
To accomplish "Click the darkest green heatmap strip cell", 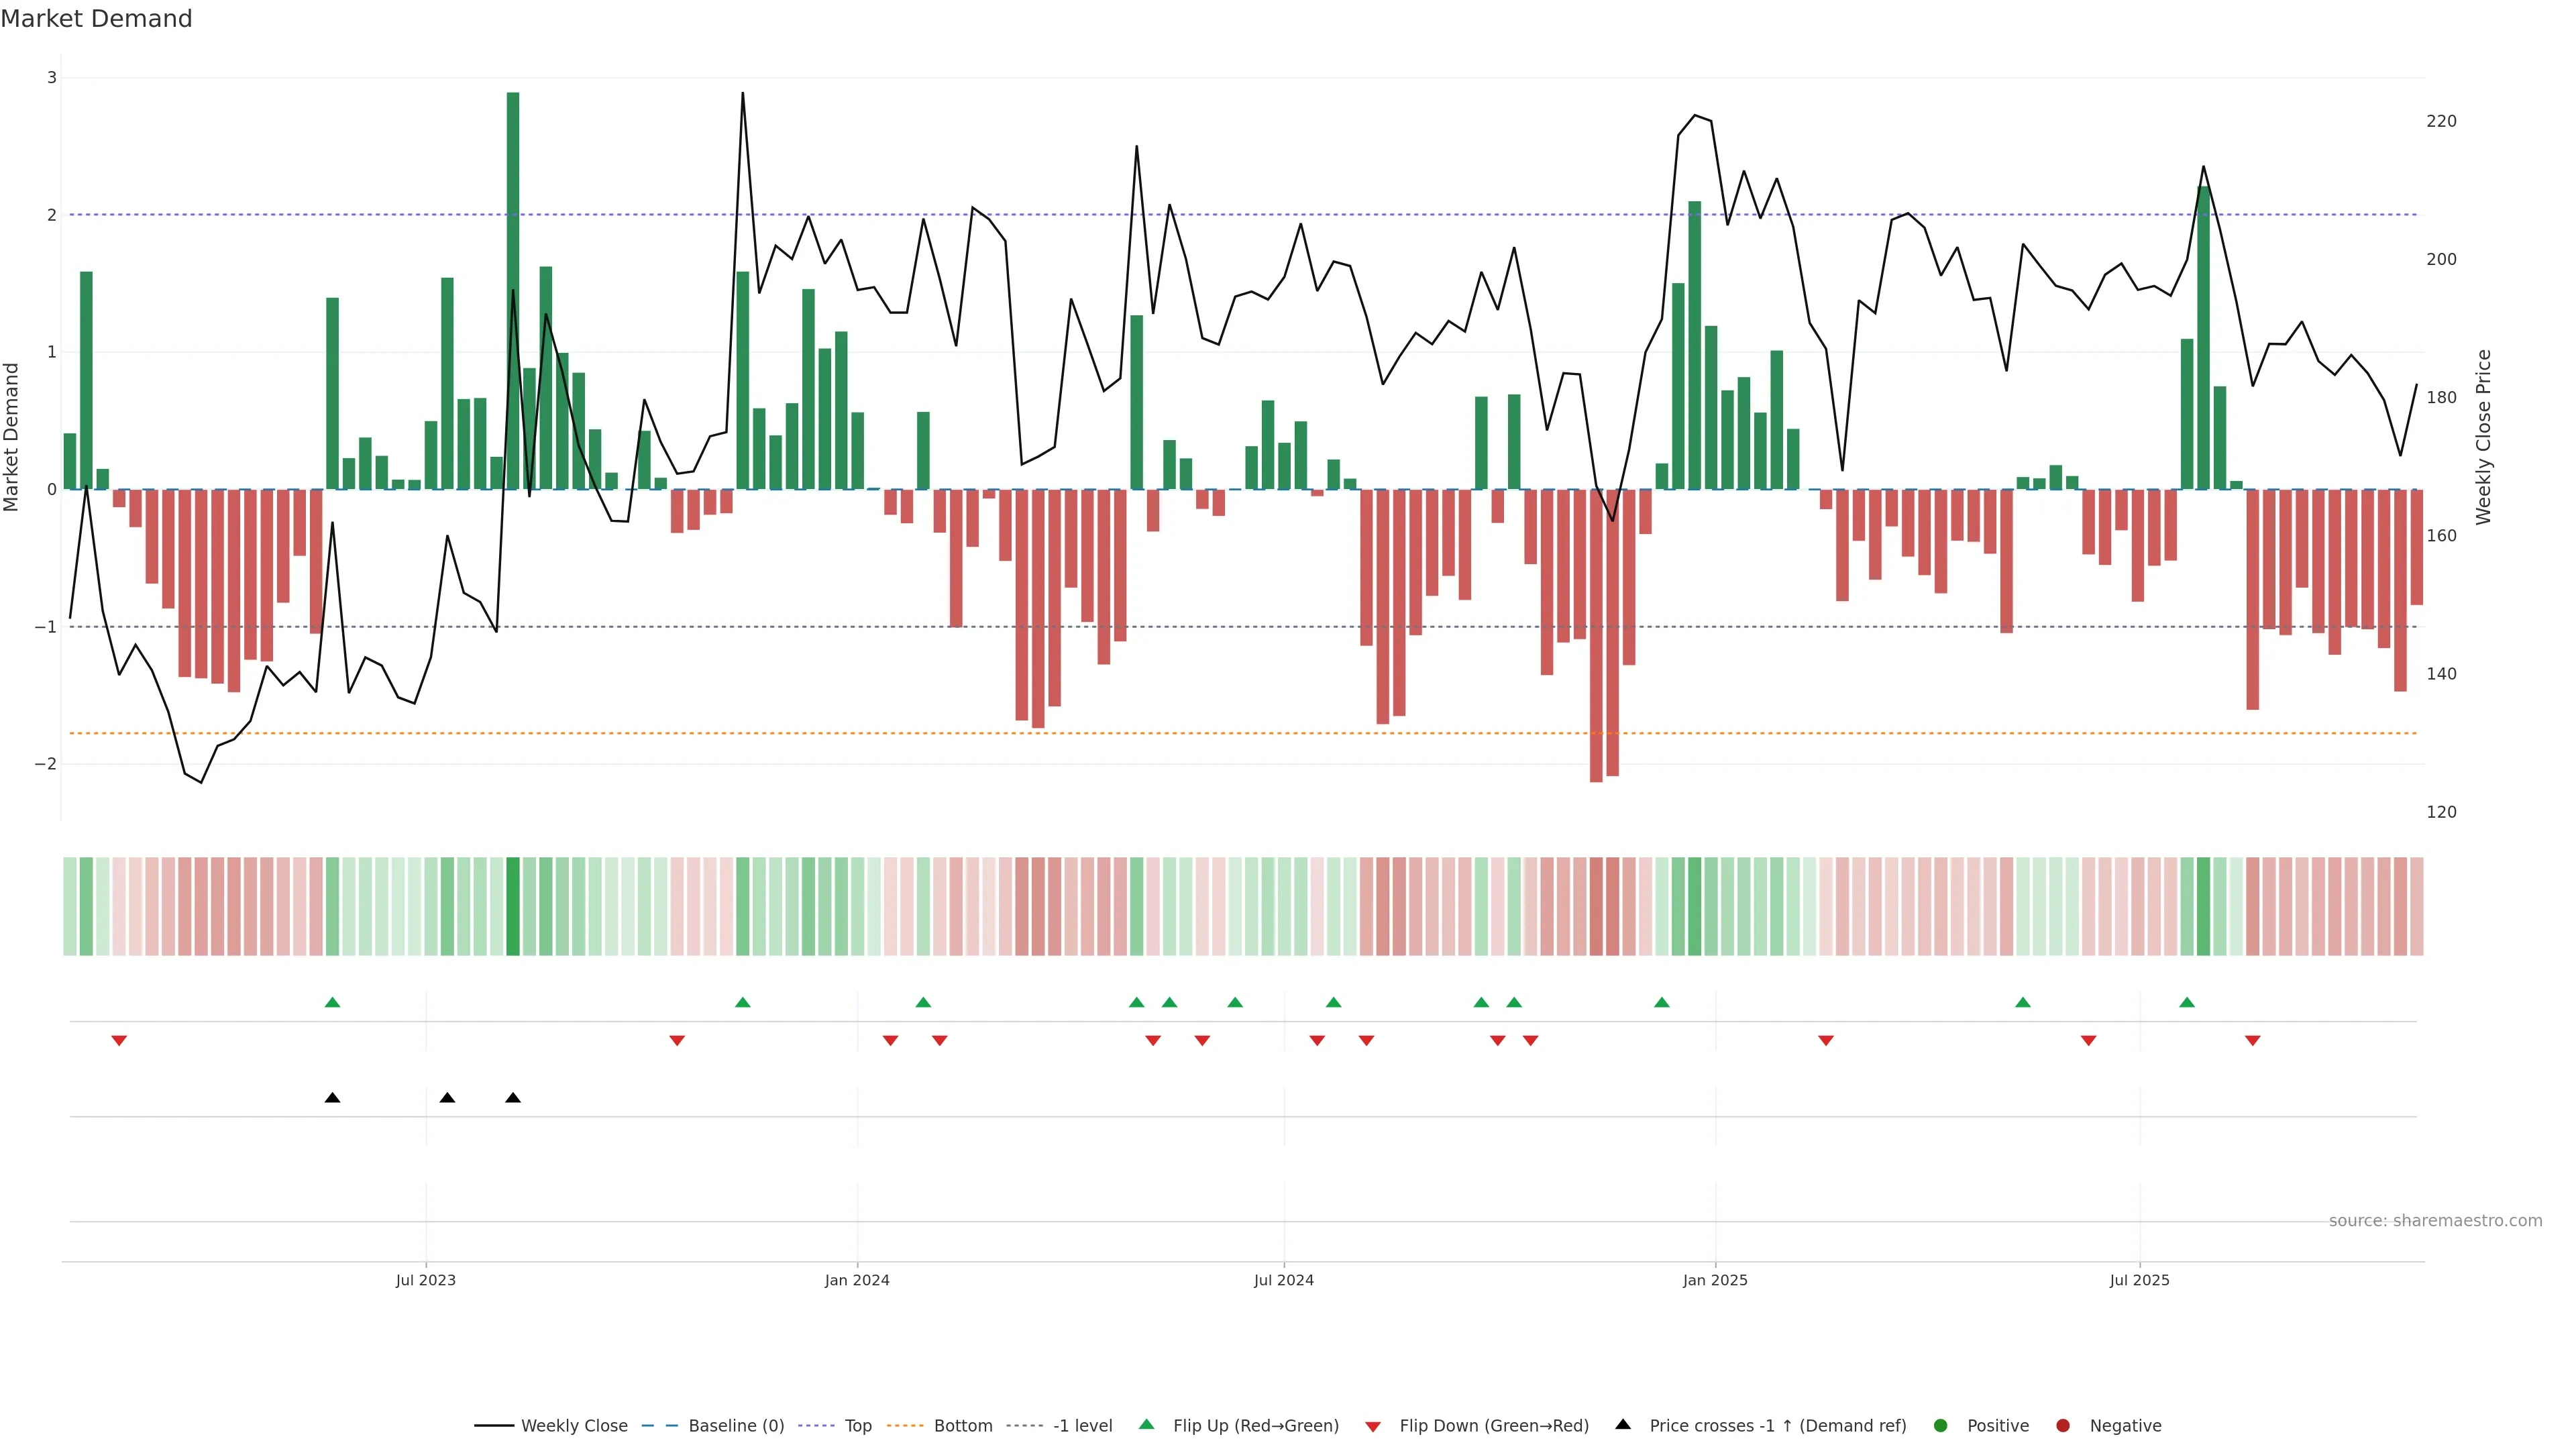I will point(513,906).
